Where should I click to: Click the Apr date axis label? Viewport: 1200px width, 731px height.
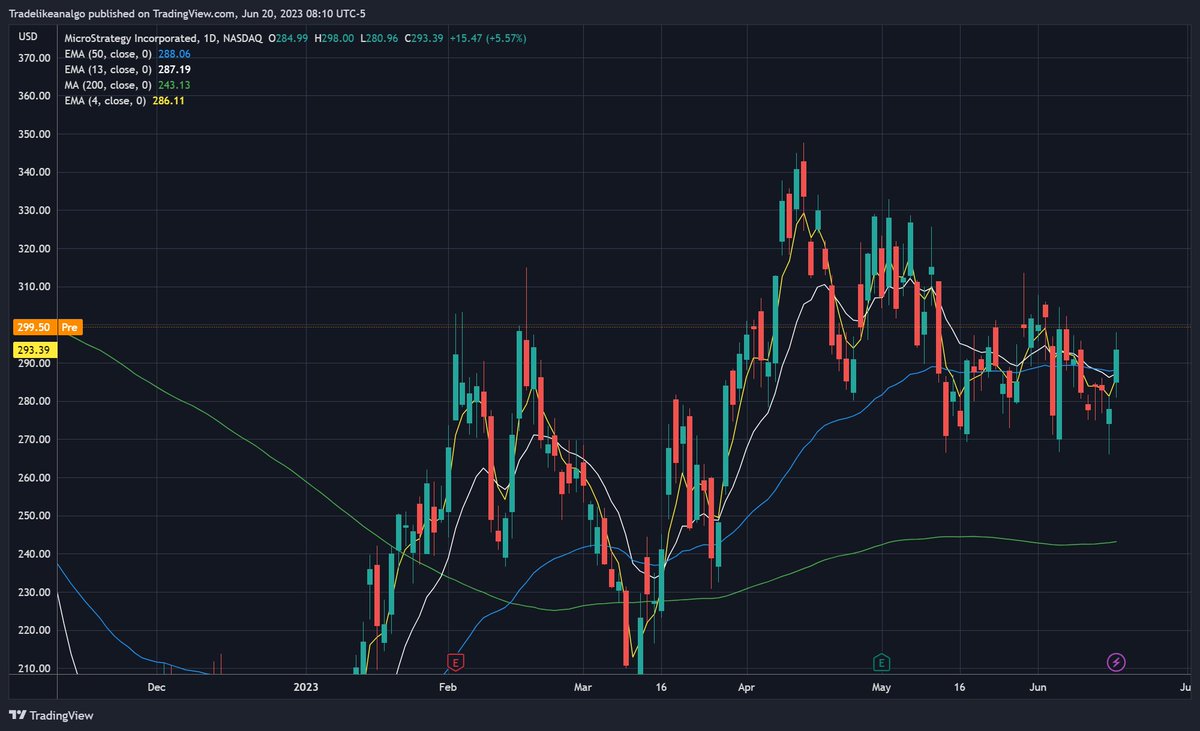[x=747, y=687]
